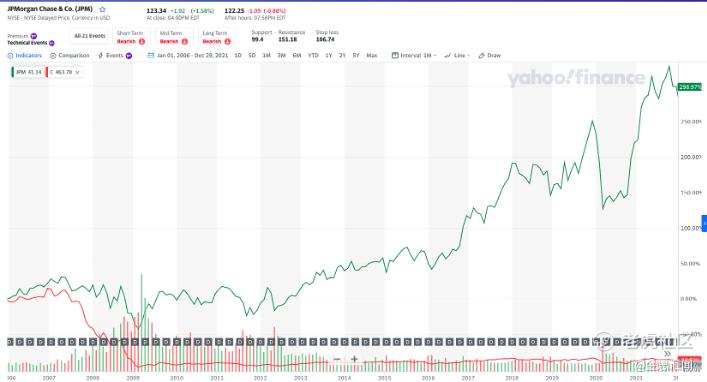The width and height of the screenshot is (707, 382).
Task: Click the double-arrow jump-to-latest icon
Action: click(667, 354)
